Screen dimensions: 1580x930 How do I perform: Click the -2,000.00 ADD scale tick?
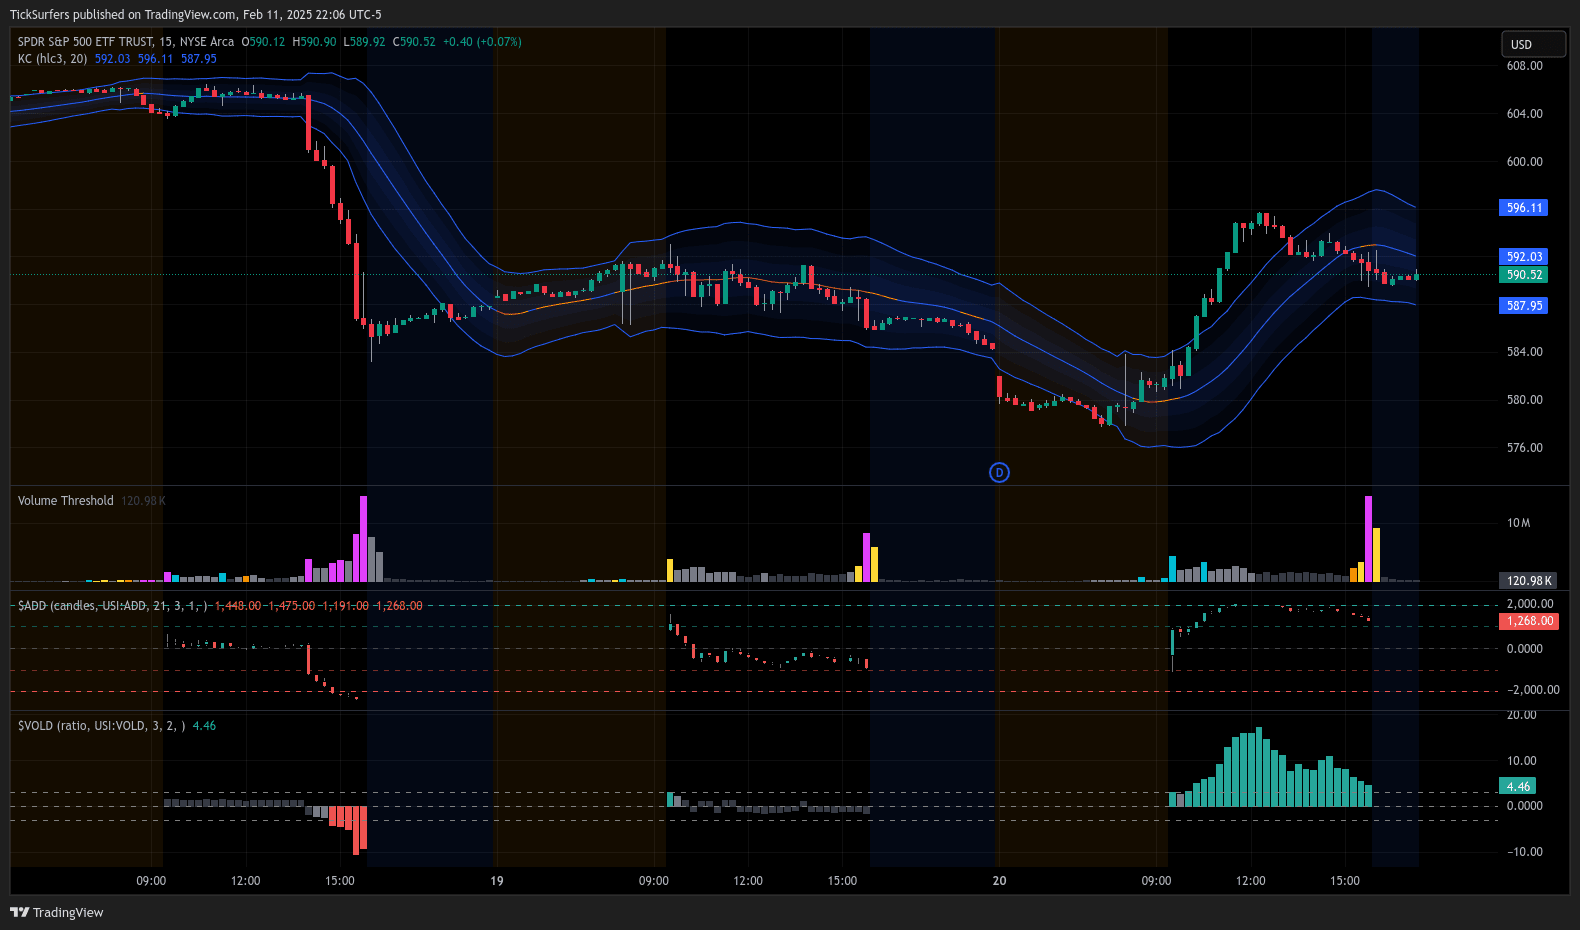[x=1533, y=690]
